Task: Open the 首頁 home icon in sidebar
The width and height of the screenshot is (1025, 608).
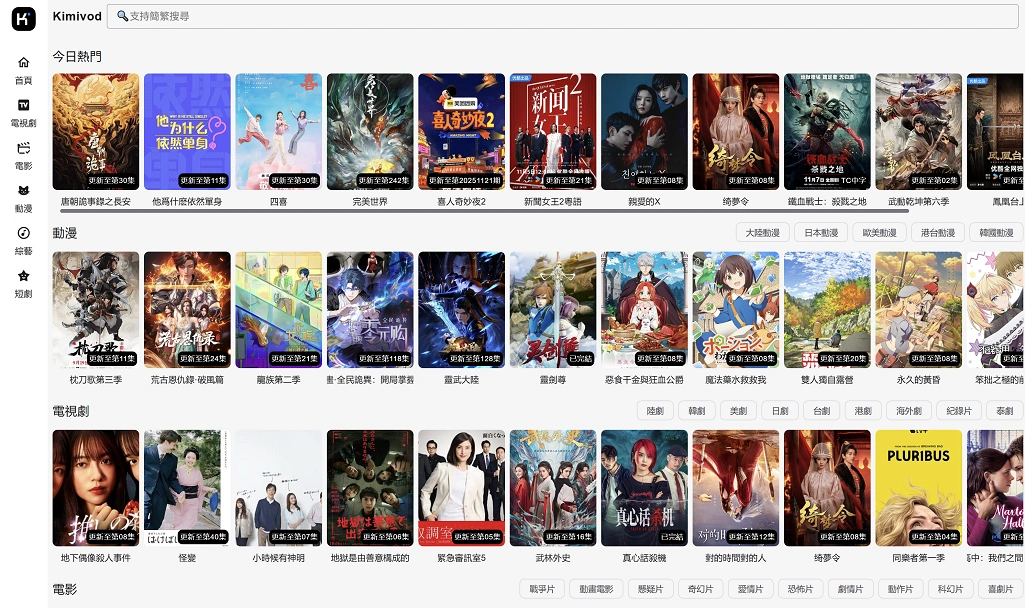Action: [x=23, y=63]
